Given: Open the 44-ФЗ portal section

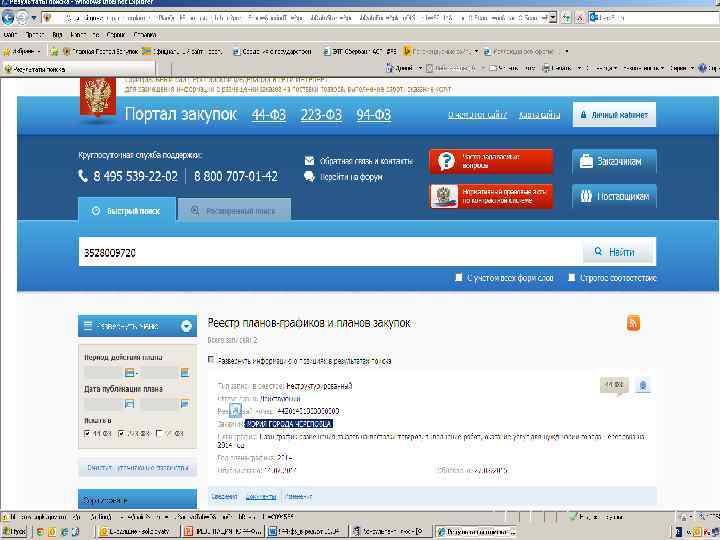Looking at the screenshot, I should coord(269,114).
